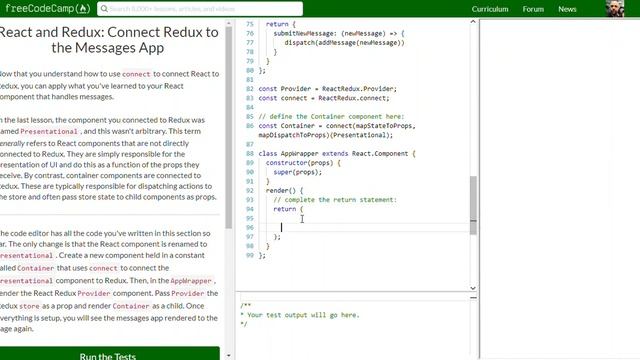Screen dimensions: 640x360
Task: Click the 'render() {' line
Action: pyautogui.click(x=284, y=190)
